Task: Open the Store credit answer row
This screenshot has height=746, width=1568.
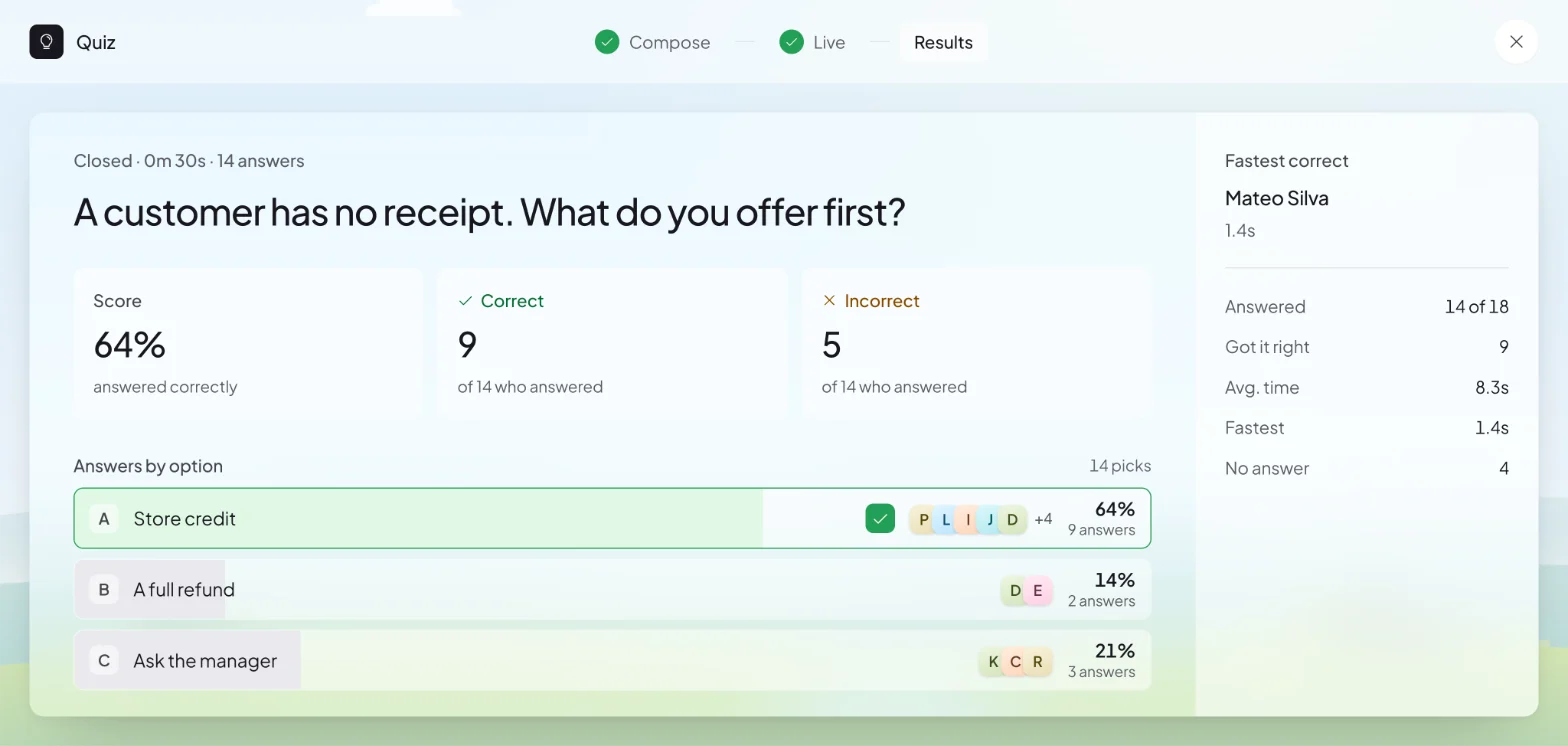Action: [612, 518]
